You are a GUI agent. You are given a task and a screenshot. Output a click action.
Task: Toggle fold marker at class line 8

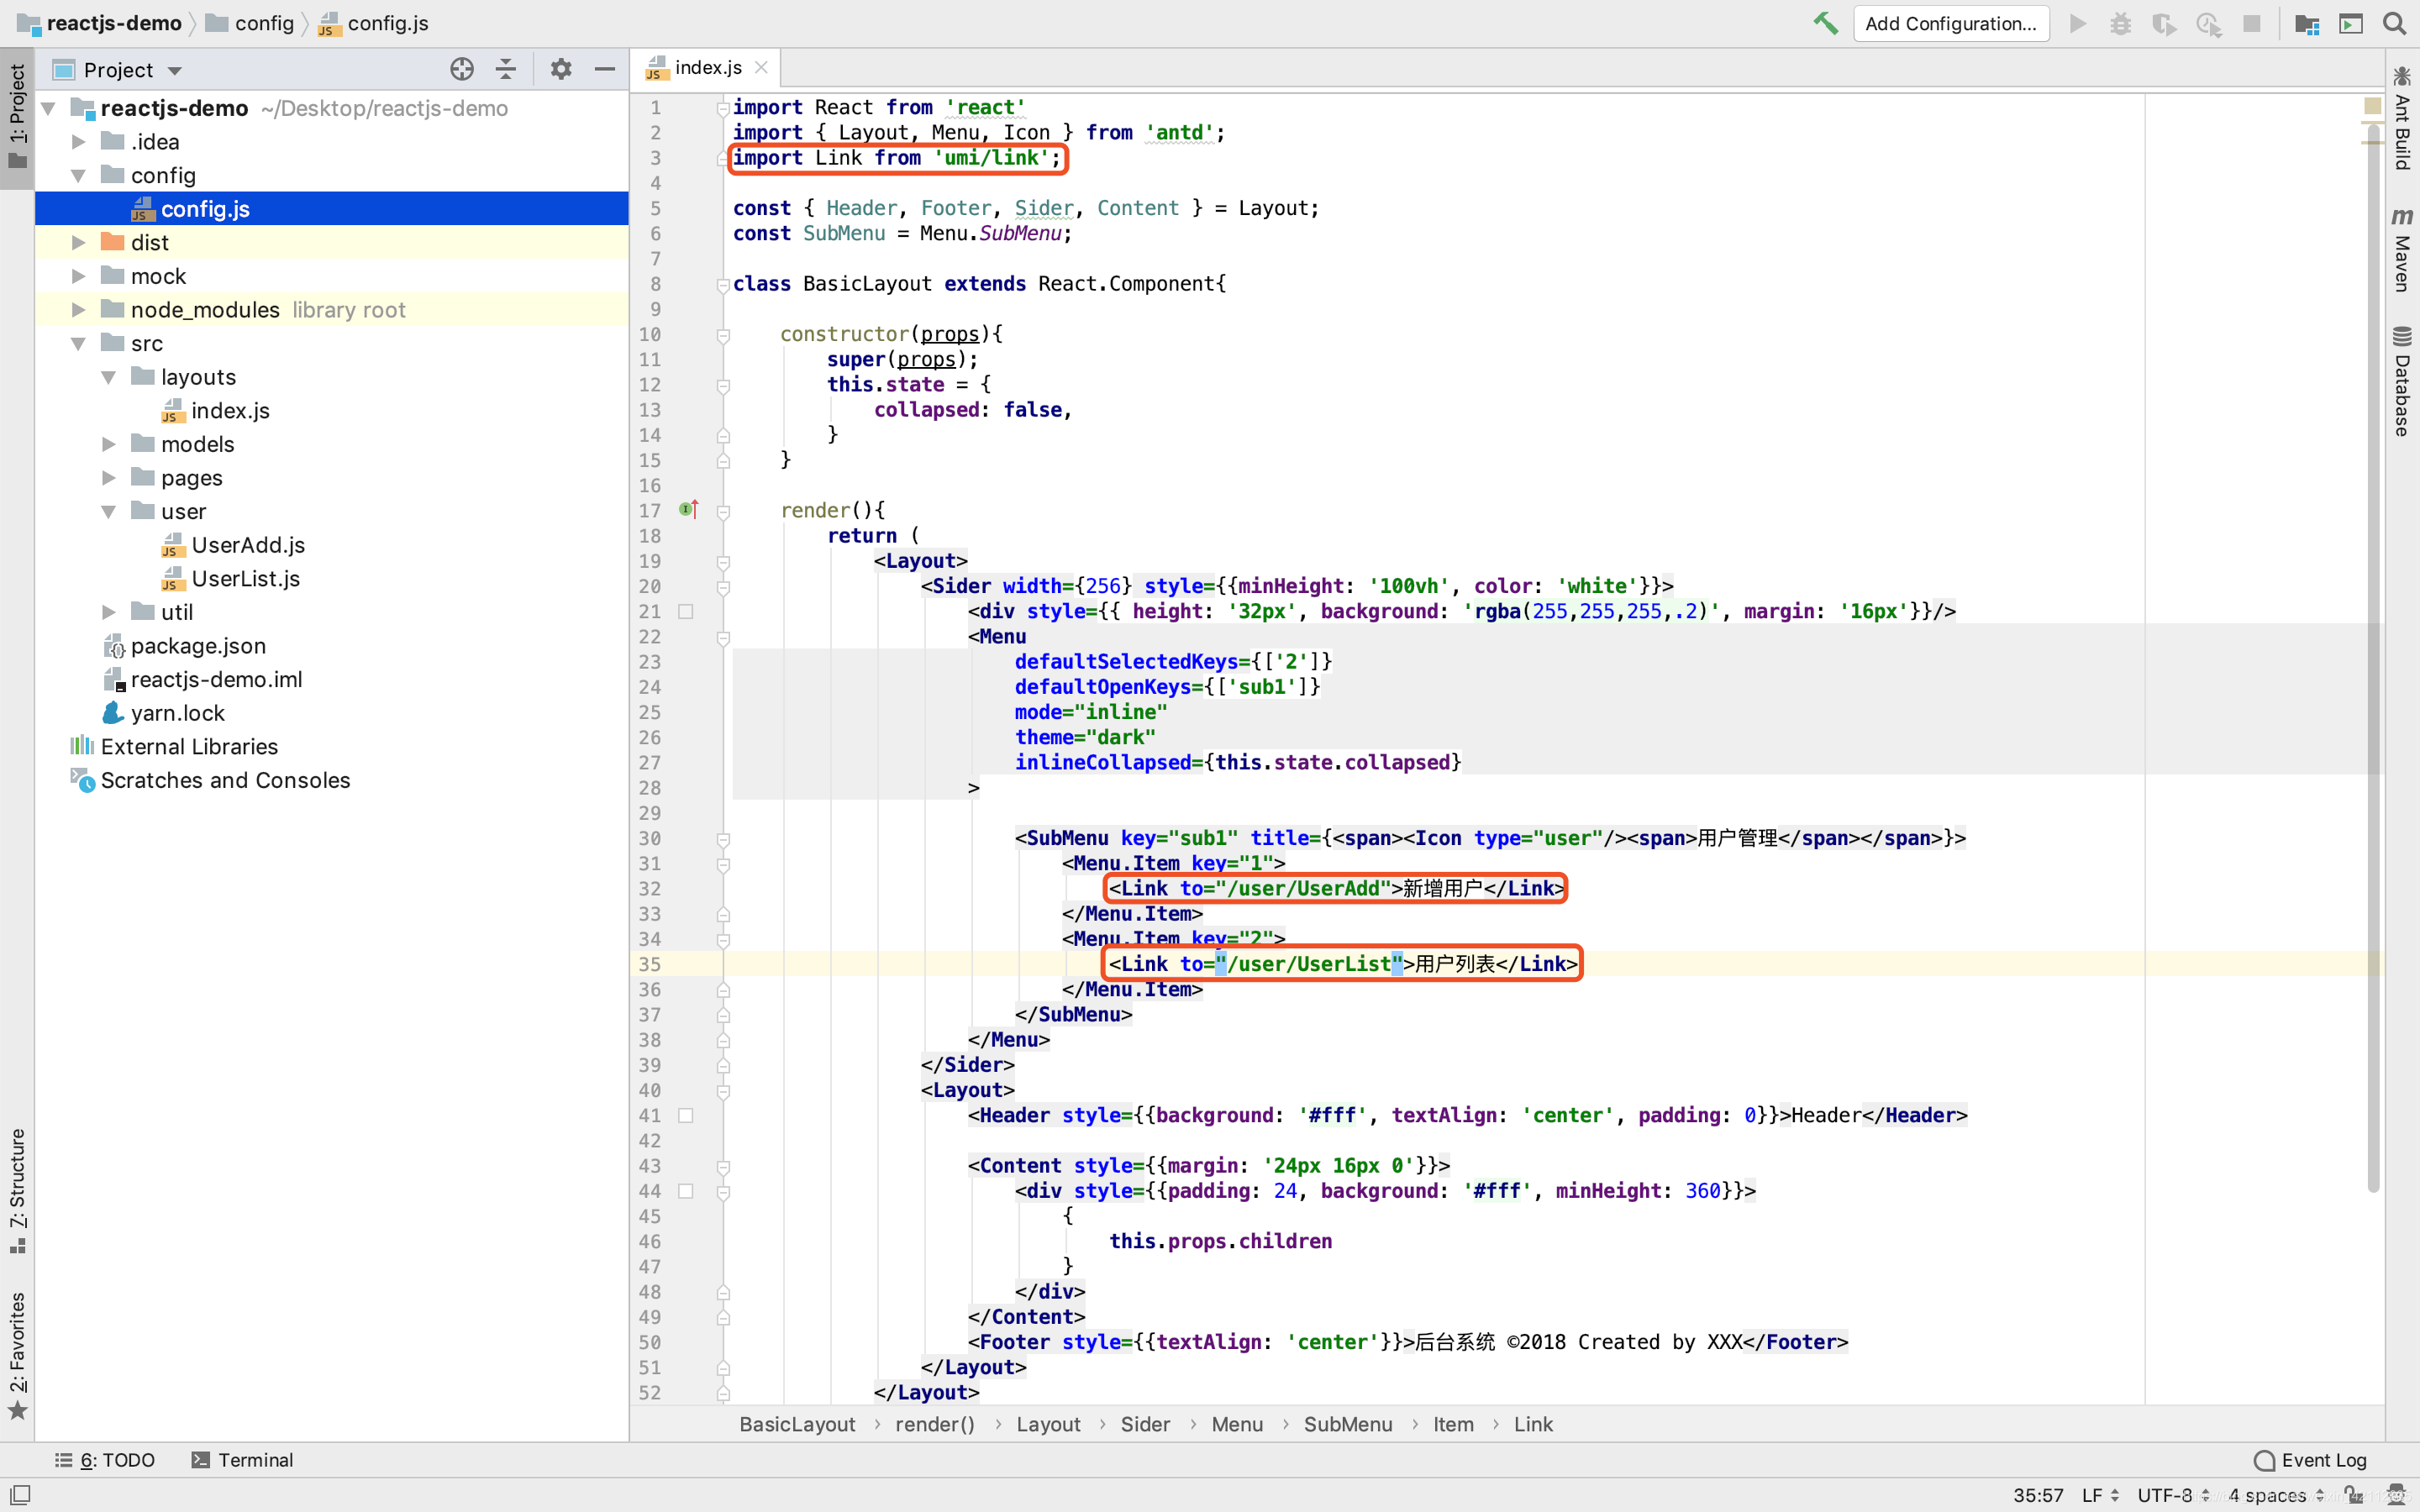point(723,285)
